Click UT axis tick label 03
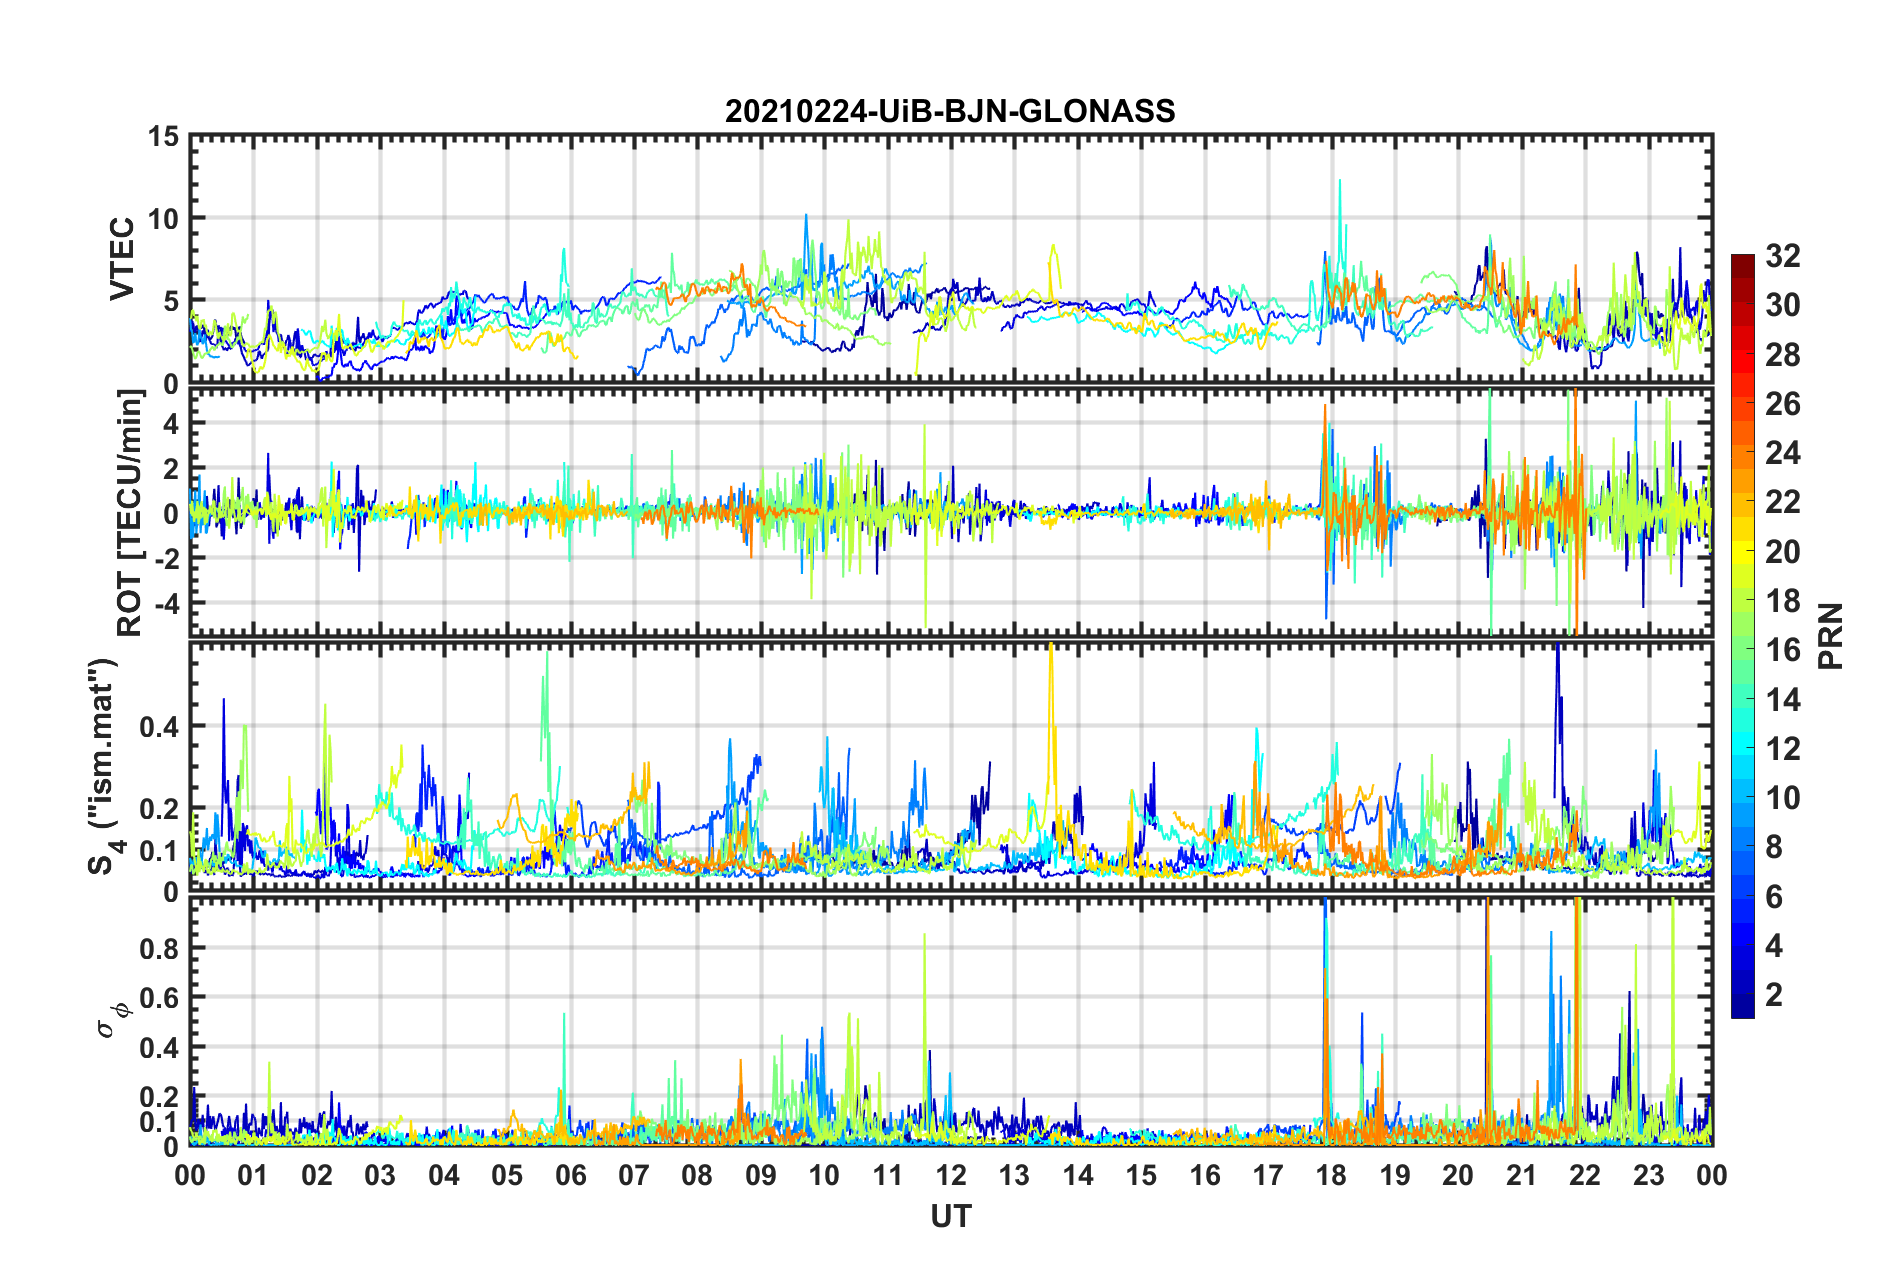The image size is (1902, 1272). point(380,1175)
